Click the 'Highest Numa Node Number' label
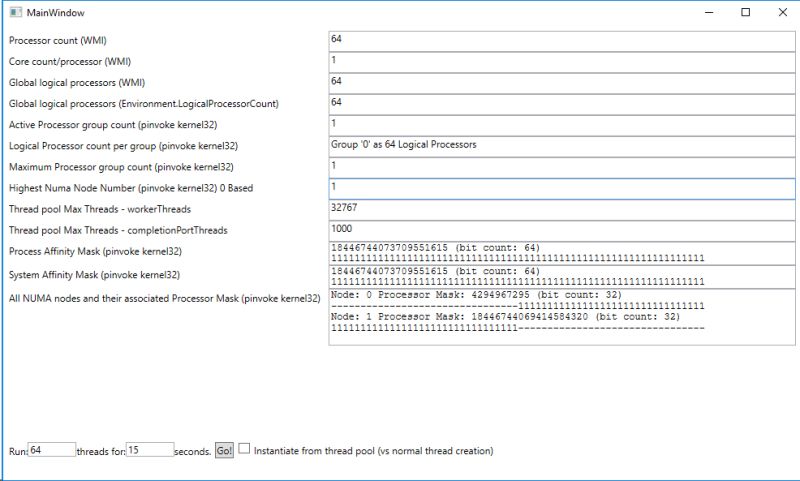Screen dimensions: 800x481 (131, 188)
